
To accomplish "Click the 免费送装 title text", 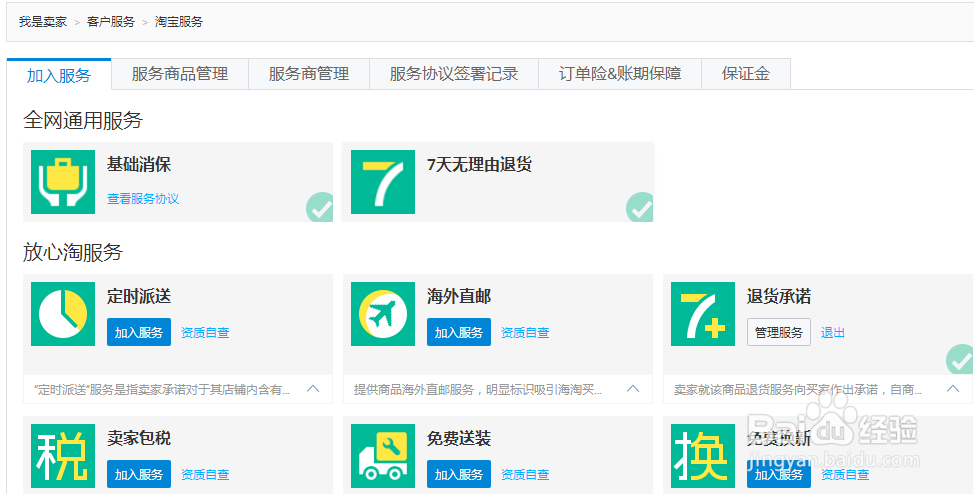I will click(458, 438).
